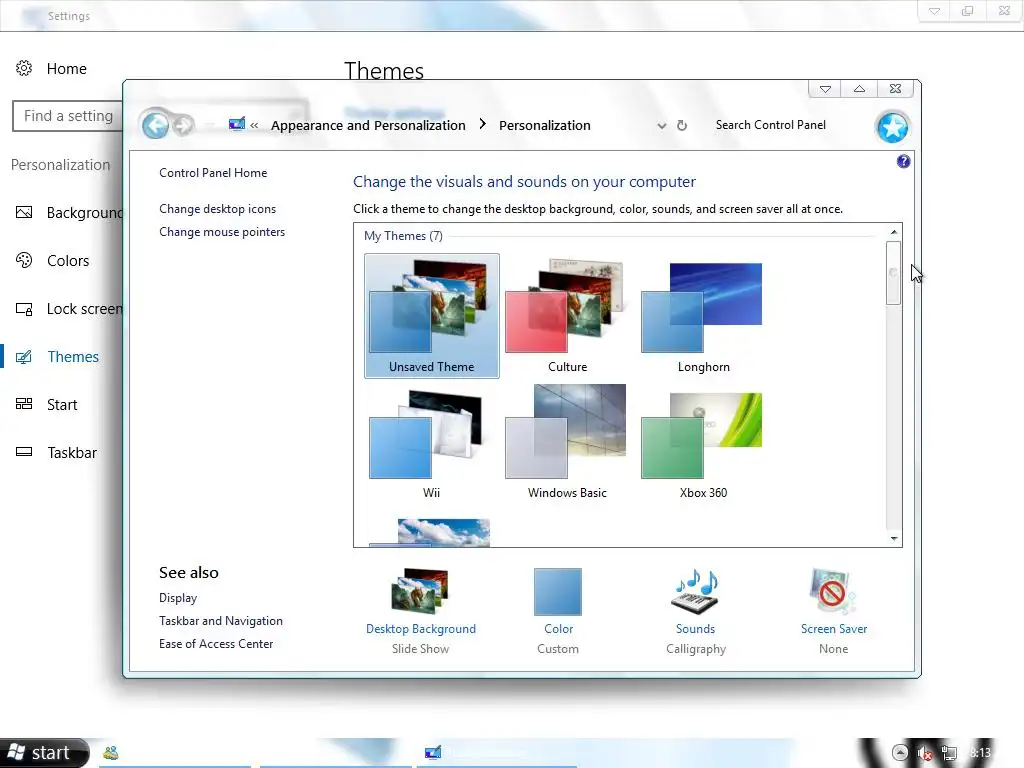This screenshot has height=768, width=1024.
Task: Click the Find a setting box
Action: 68,116
